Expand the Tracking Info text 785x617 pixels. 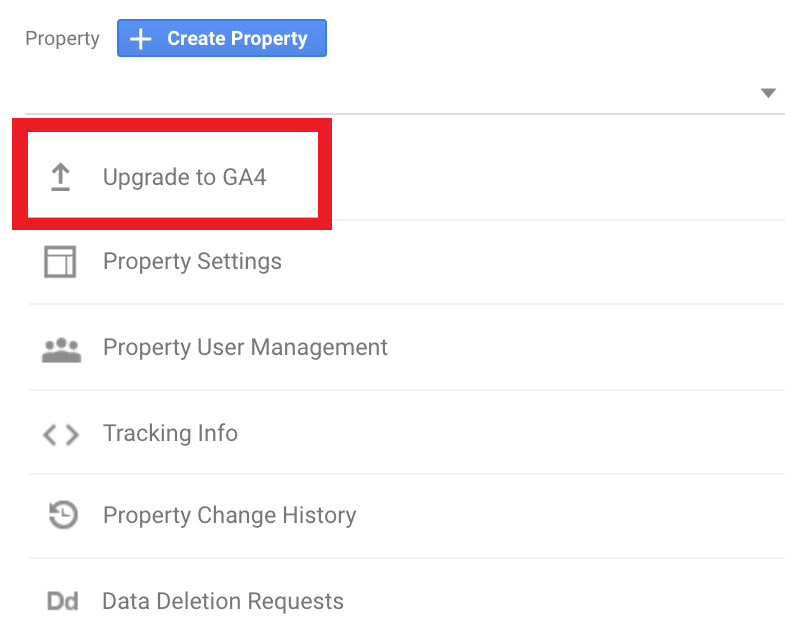point(170,434)
